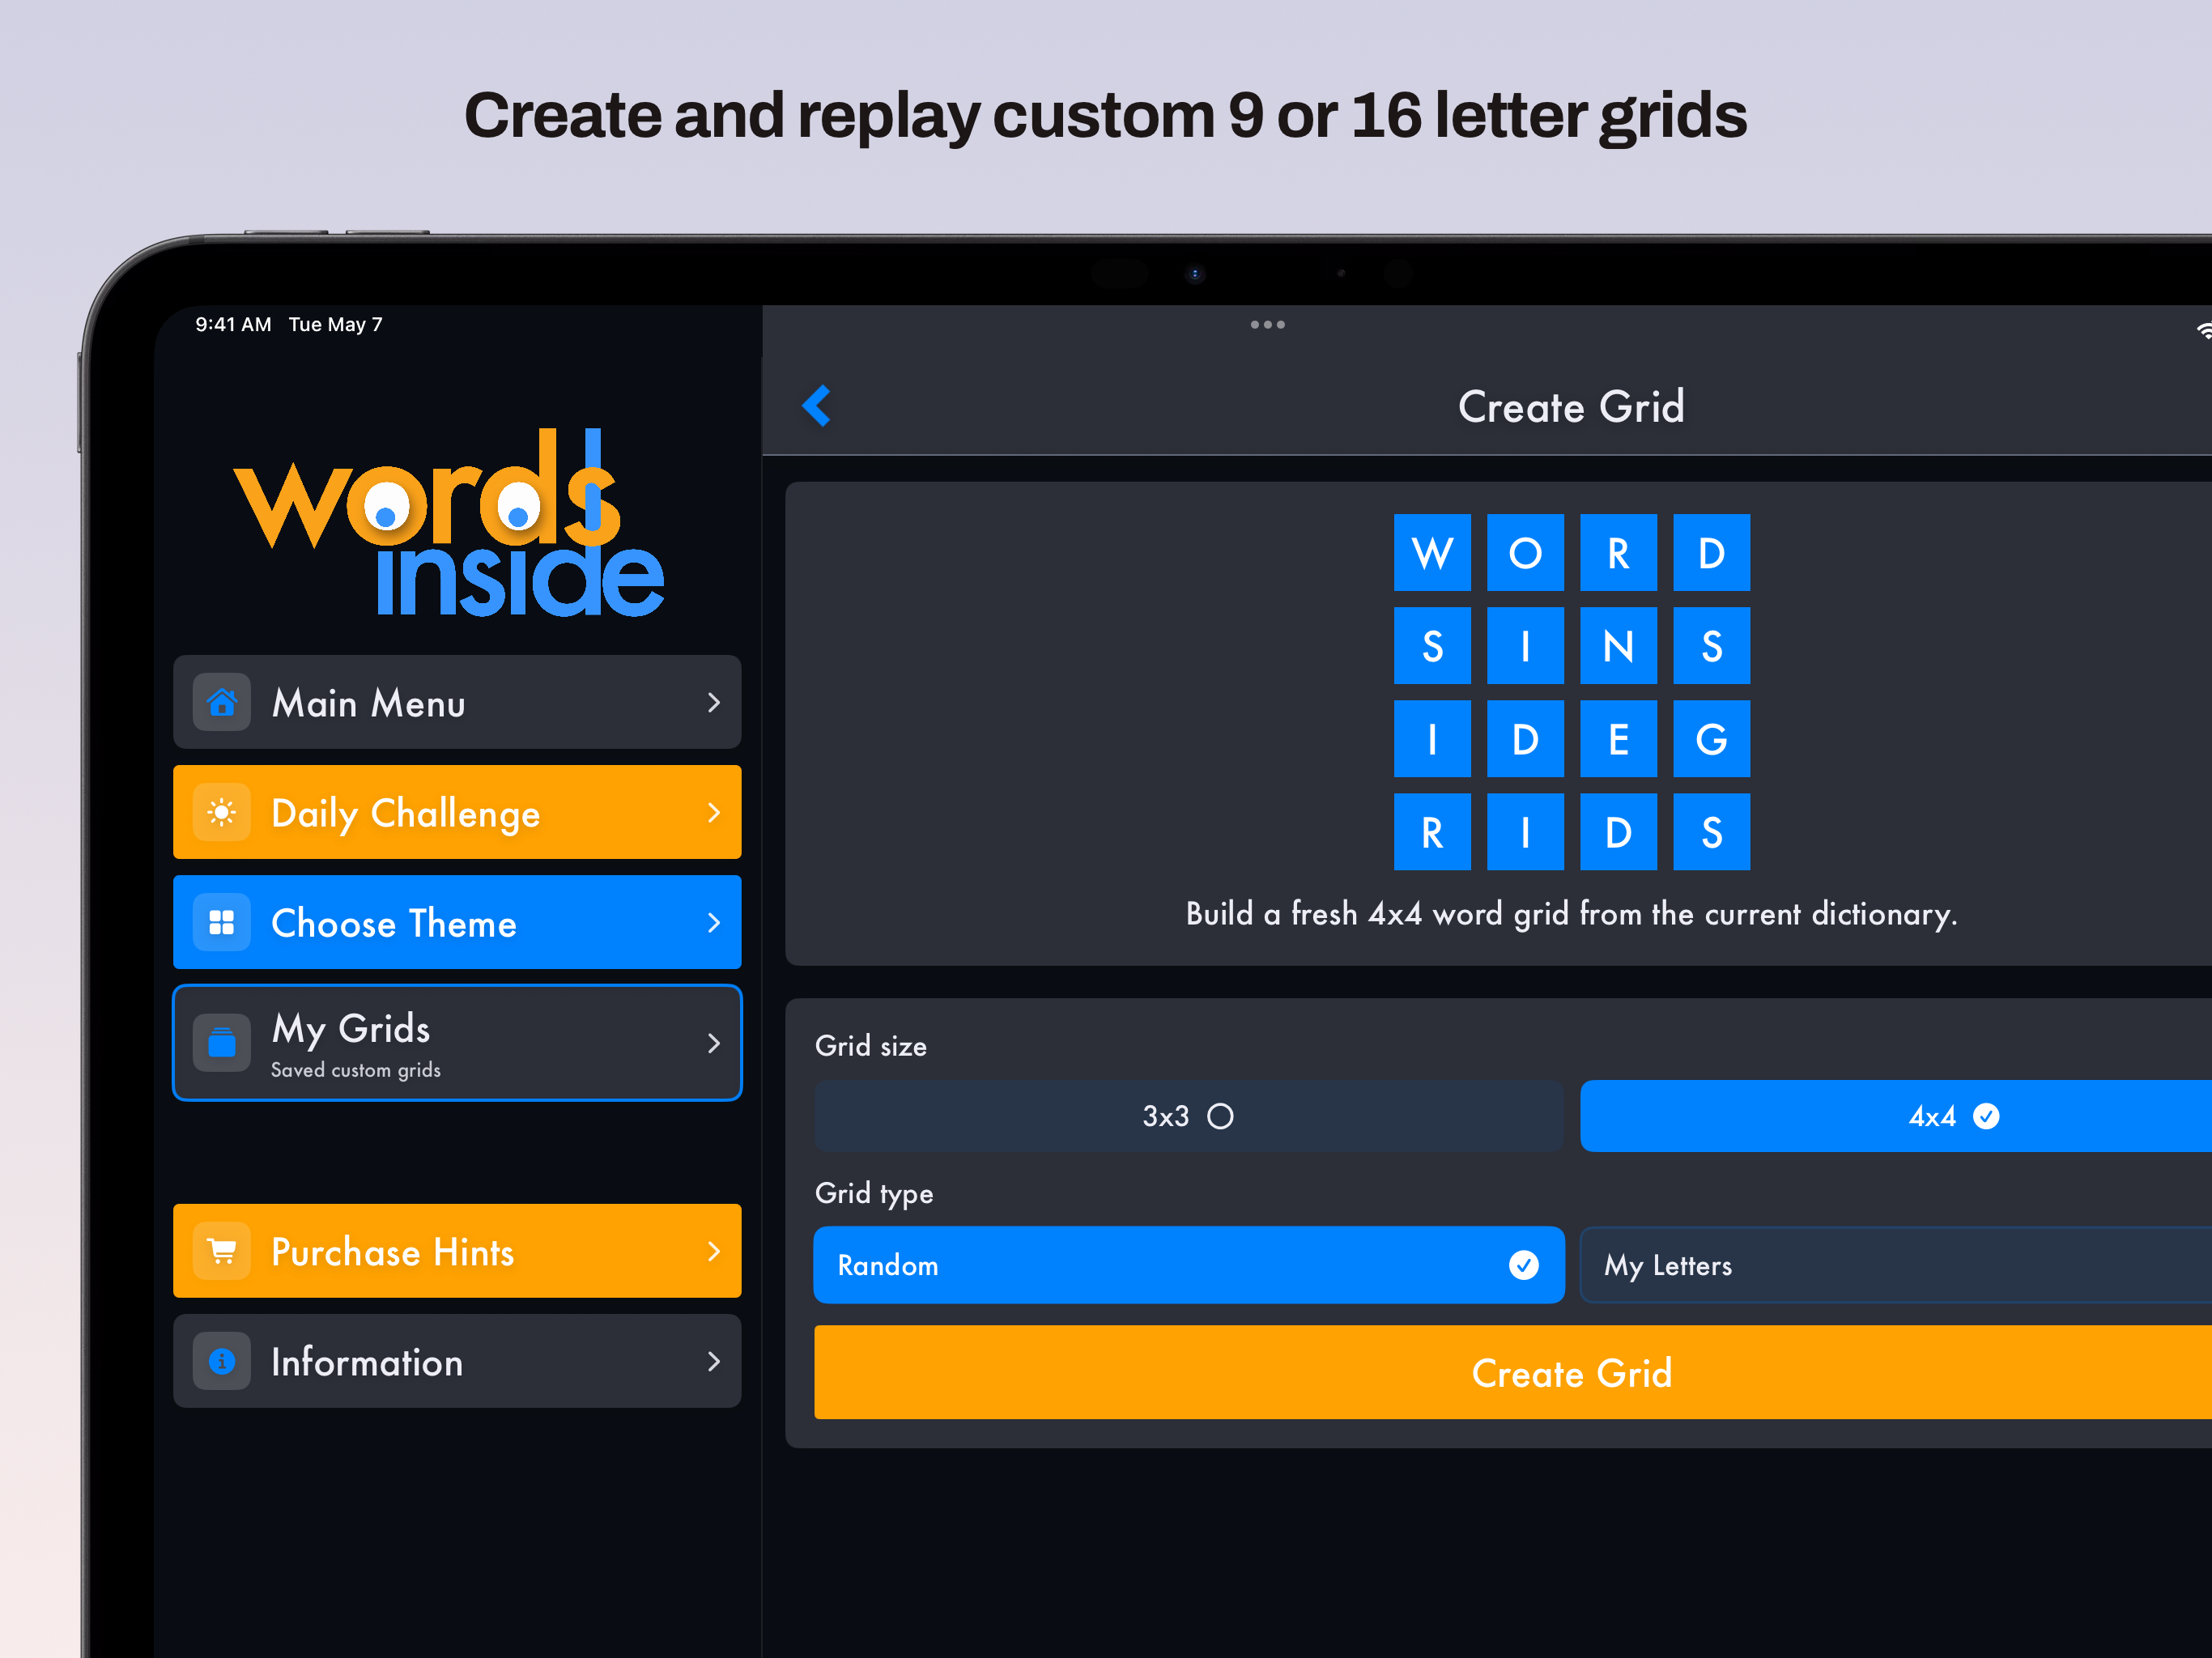Open My Grids via its chevron

714,1042
